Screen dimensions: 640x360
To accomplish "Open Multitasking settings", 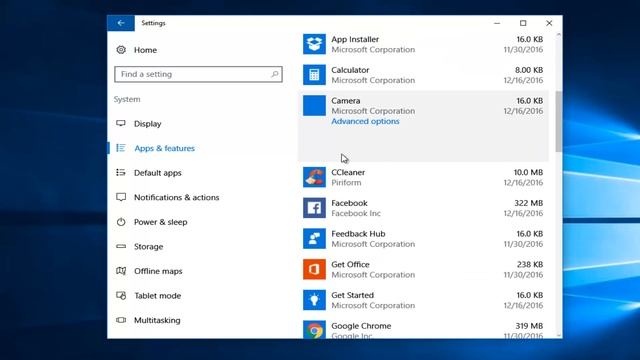I will [157, 320].
